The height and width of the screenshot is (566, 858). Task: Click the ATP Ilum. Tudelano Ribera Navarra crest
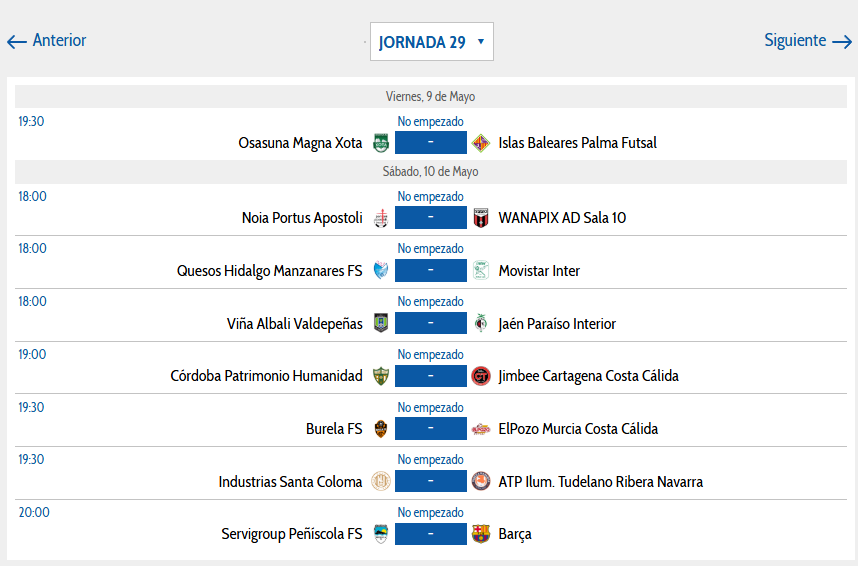click(x=480, y=481)
